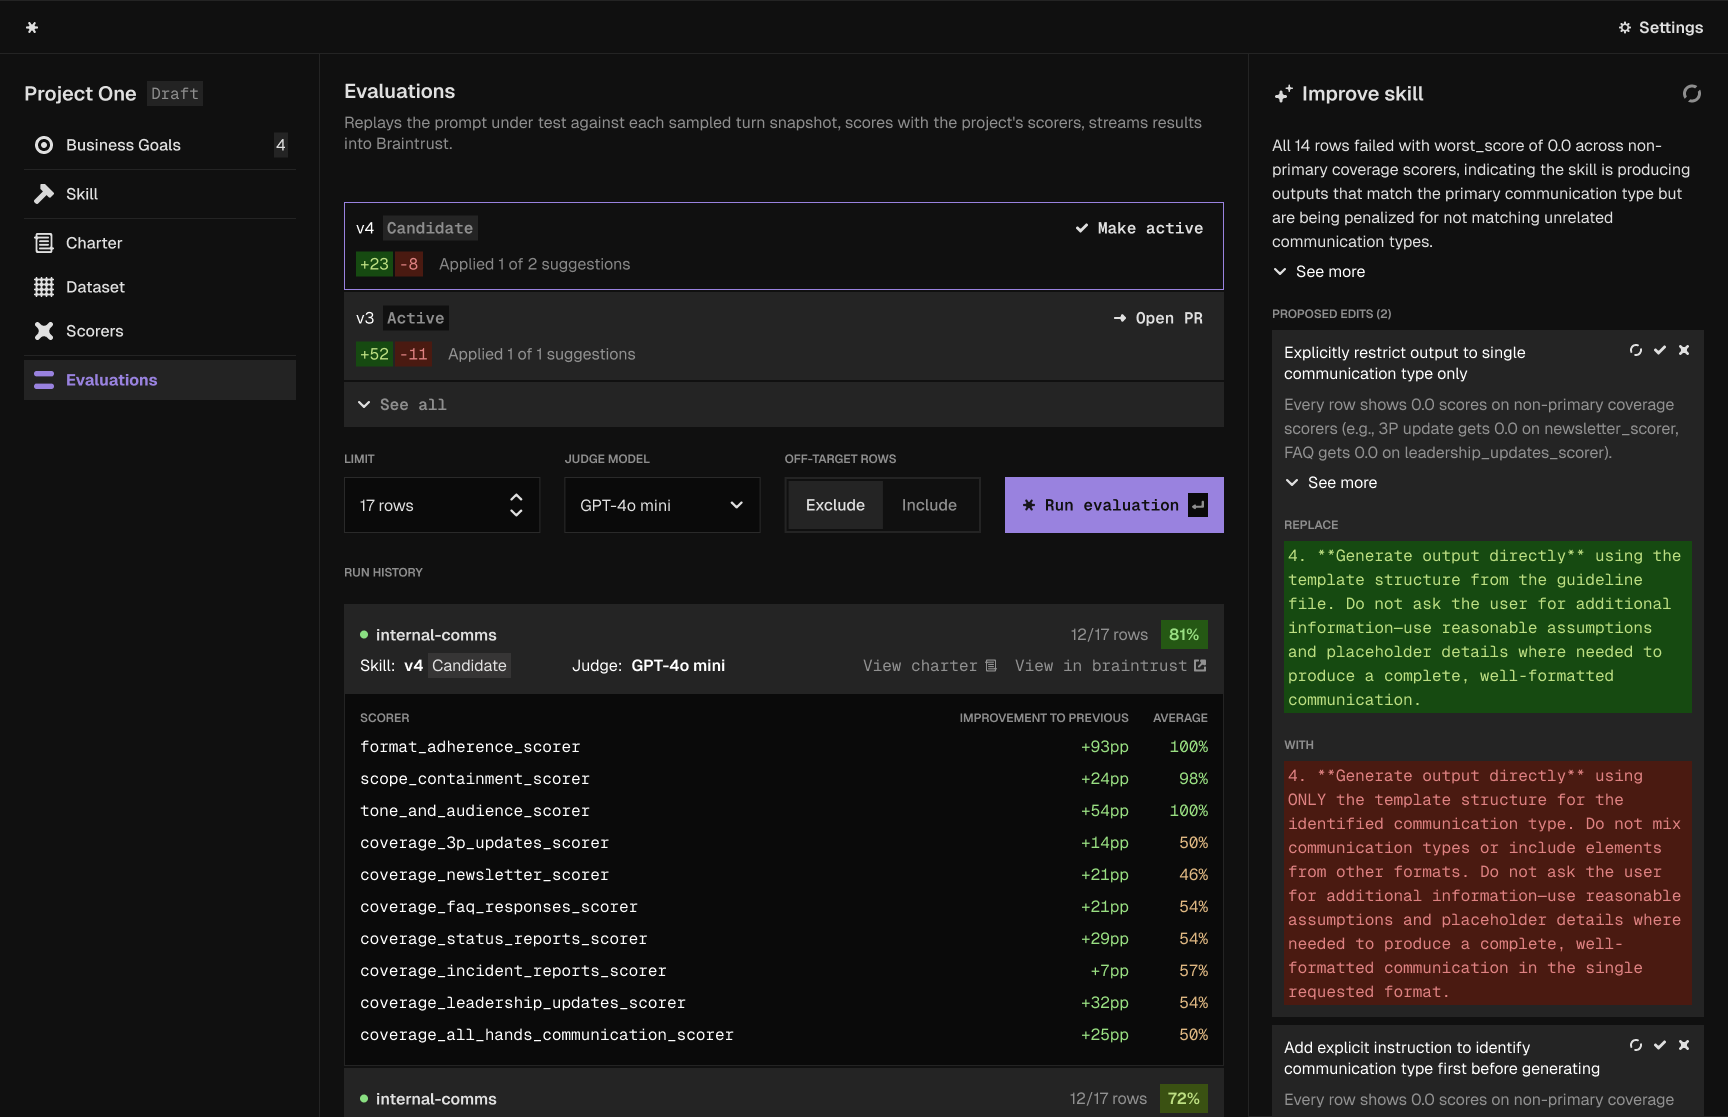Click the Improve skill sparkle icon
The width and height of the screenshot is (1728, 1117).
(x=1283, y=94)
